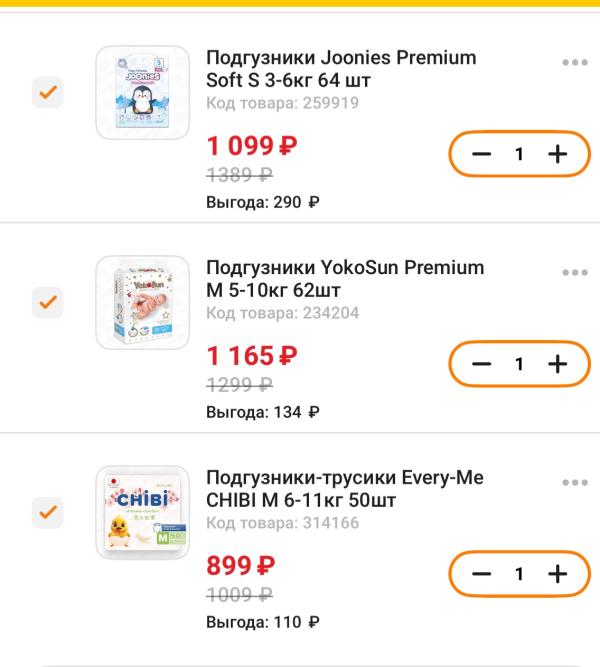The image size is (600, 667).
Task: Reduce Every-Me CHIBI quantity by one
Action: coord(481,574)
